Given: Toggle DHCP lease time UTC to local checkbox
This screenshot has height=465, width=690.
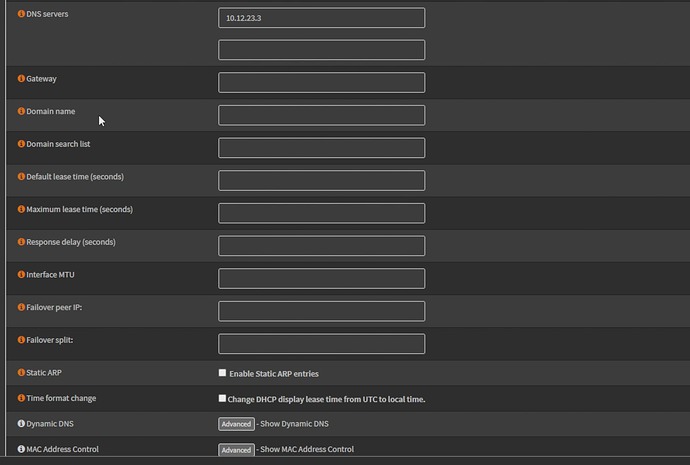Looking at the screenshot, I should click(223, 398).
